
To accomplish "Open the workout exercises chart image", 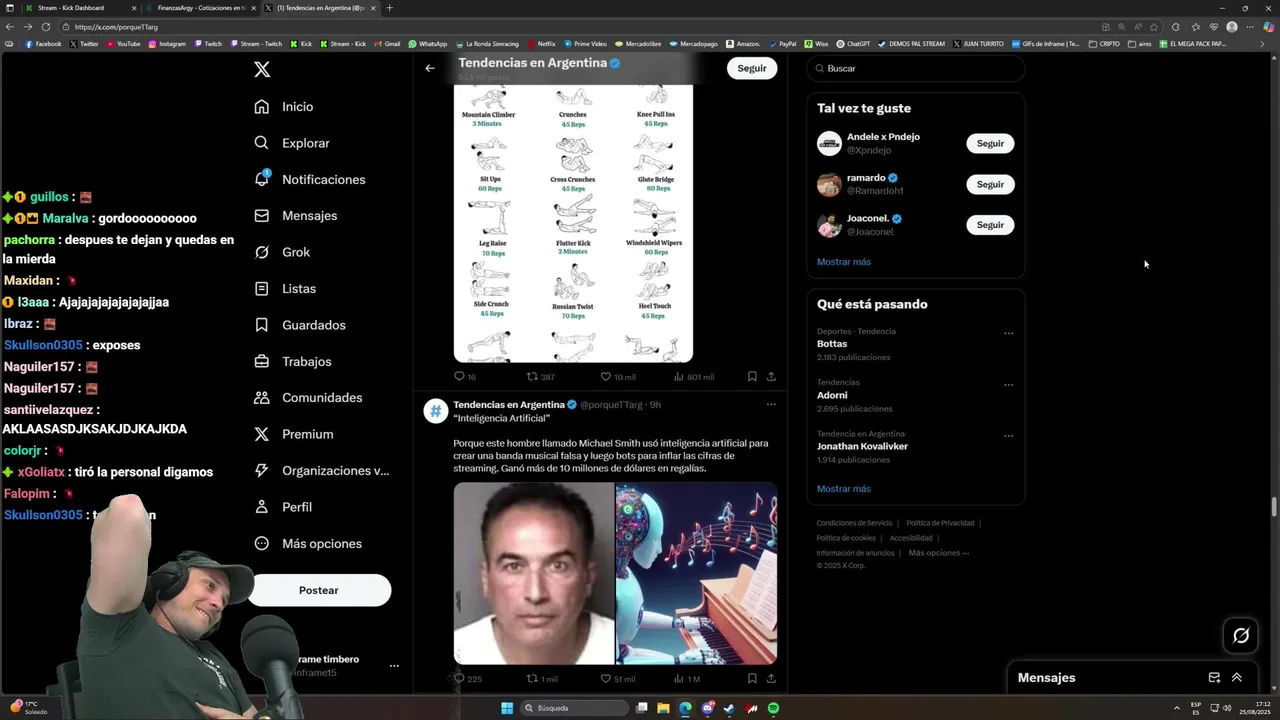I will coord(573,223).
